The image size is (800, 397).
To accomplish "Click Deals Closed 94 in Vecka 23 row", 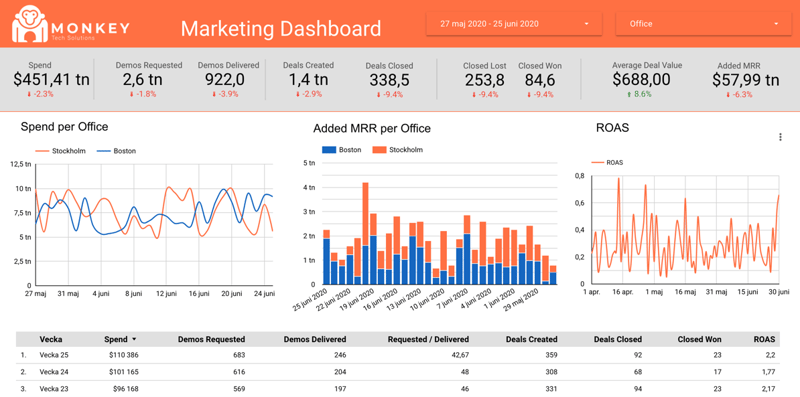I will 637,388.
